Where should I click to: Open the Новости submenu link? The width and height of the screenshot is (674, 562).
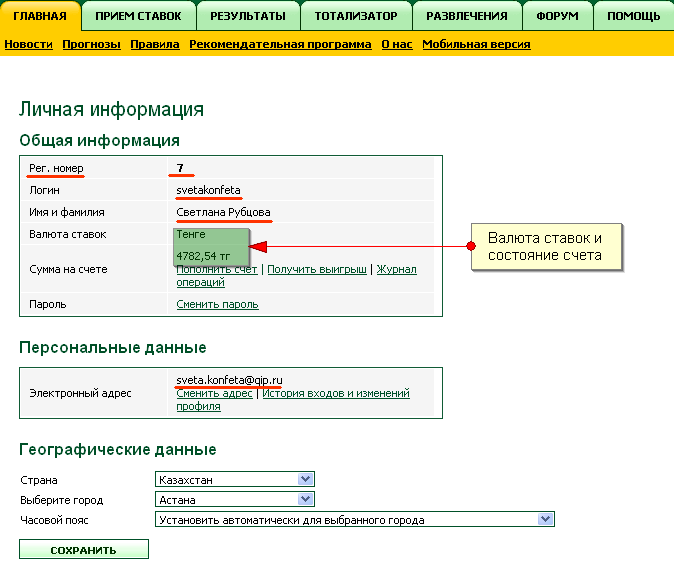coord(28,44)
